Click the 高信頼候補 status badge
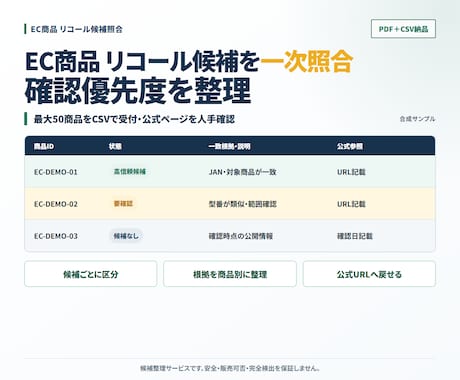The width and height of the screenshot is (460, 380). (130, 172)
